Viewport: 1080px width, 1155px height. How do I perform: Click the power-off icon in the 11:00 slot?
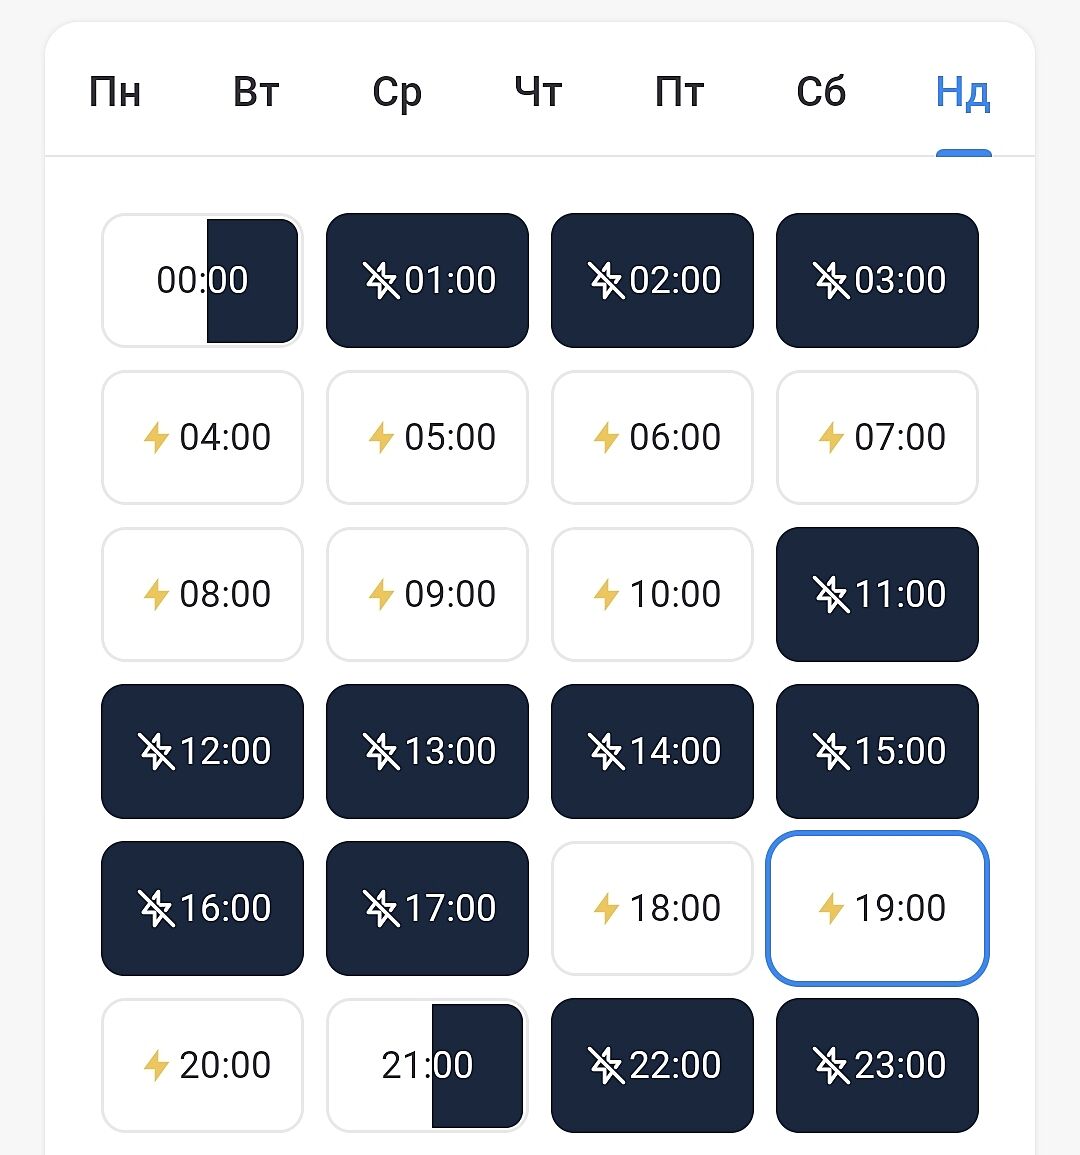831,594
